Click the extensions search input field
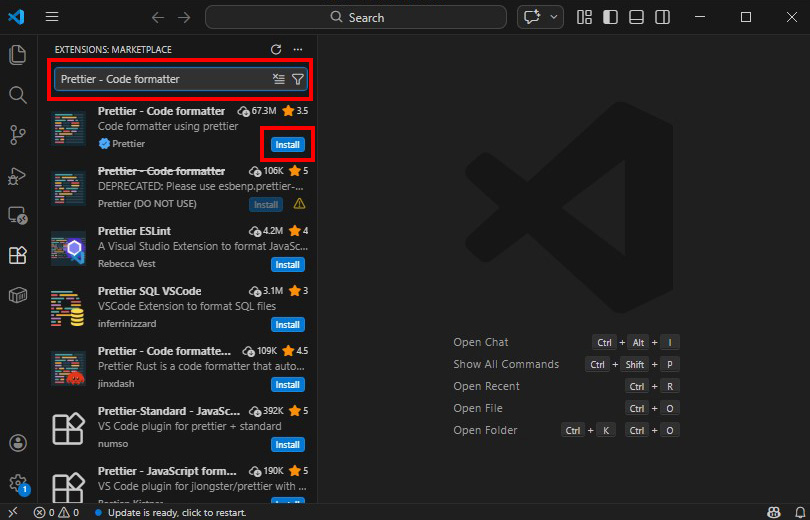The width and height of the screenshot is (810, 520). coord(160,79)
